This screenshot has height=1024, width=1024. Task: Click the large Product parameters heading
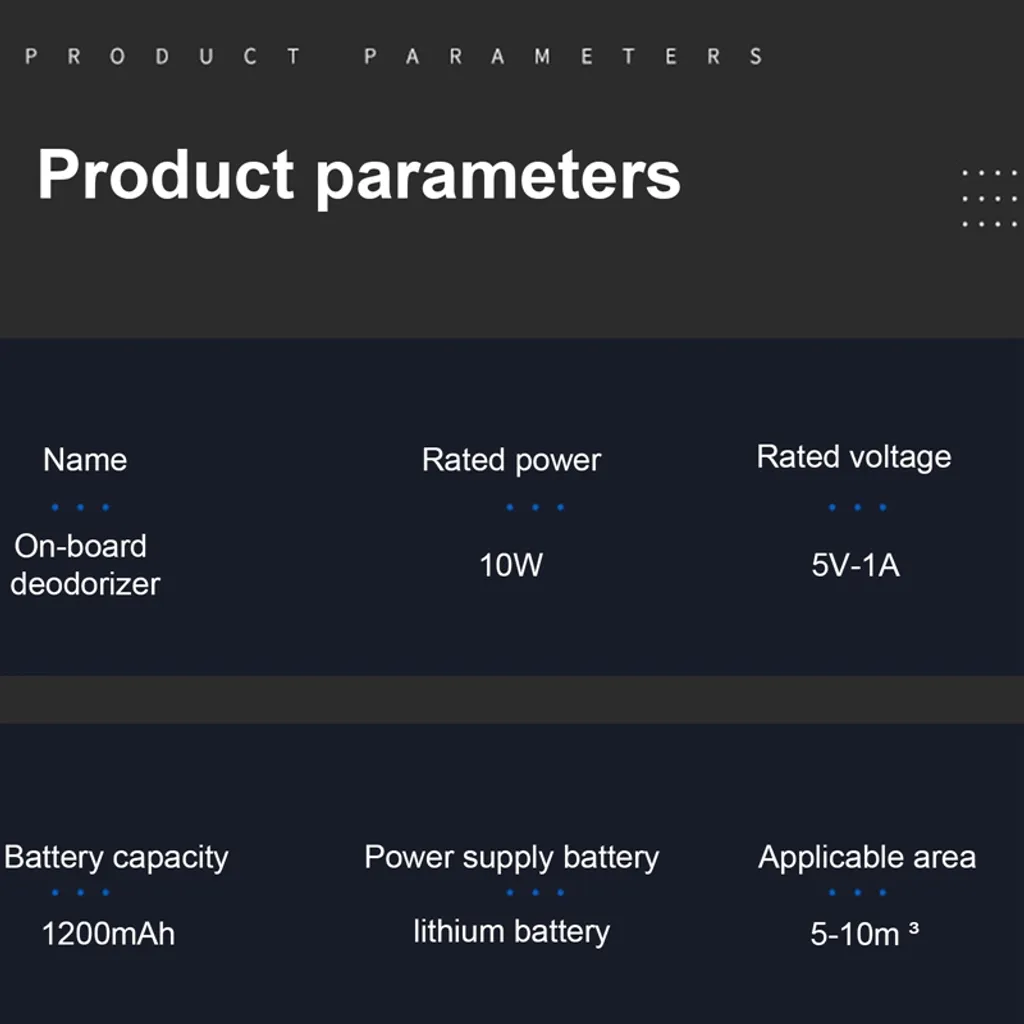[359, 174]
